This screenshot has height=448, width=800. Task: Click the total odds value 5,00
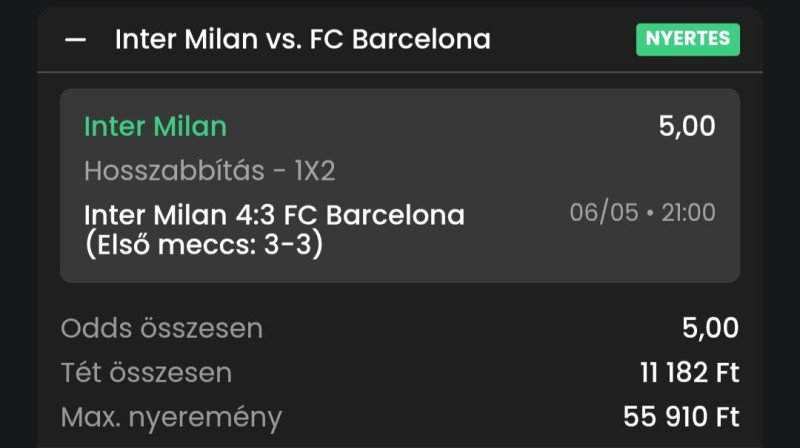click(710, 328)
